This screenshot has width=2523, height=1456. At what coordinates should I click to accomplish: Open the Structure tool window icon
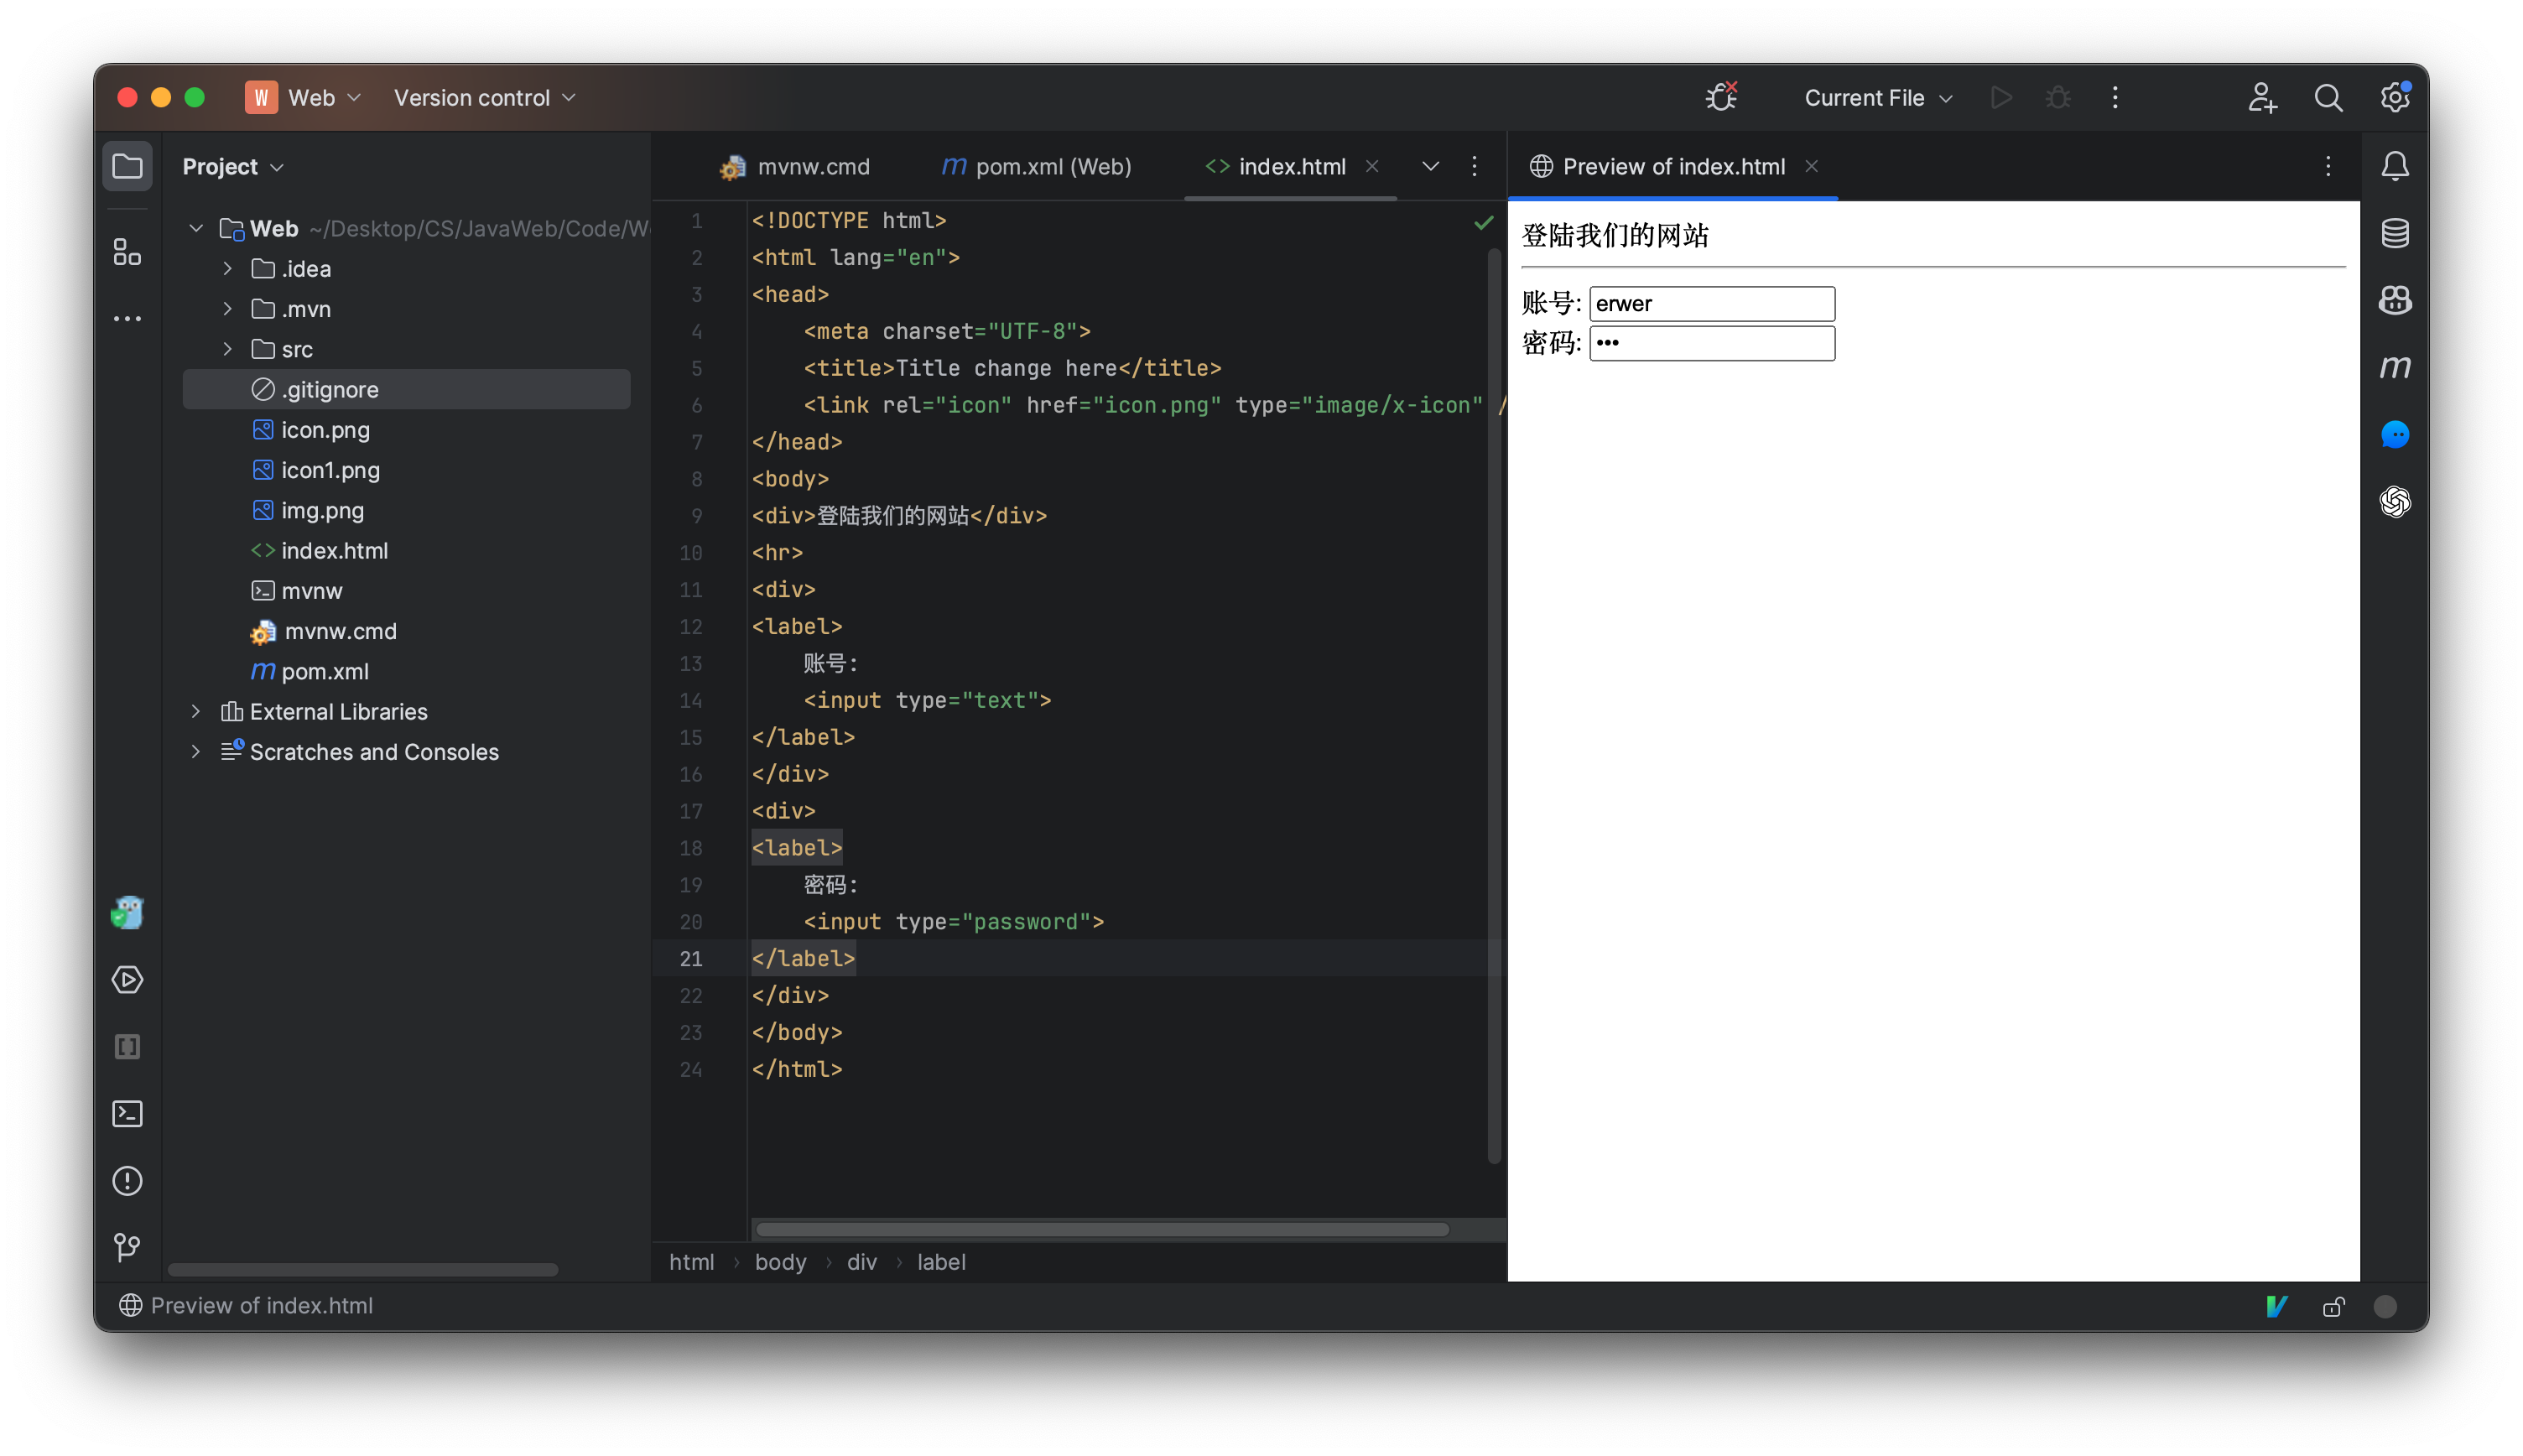pos(127,251)
